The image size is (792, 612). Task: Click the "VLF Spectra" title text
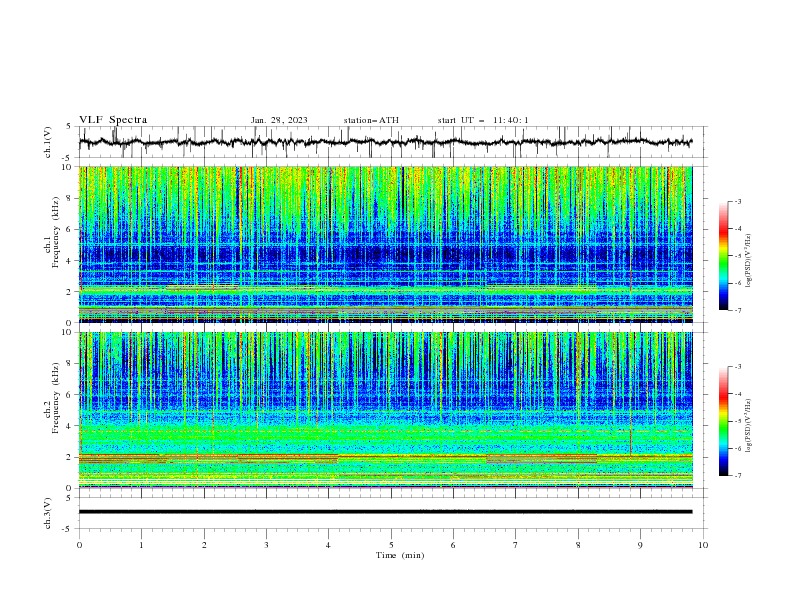pyautogui.click(x=113, y=120)
